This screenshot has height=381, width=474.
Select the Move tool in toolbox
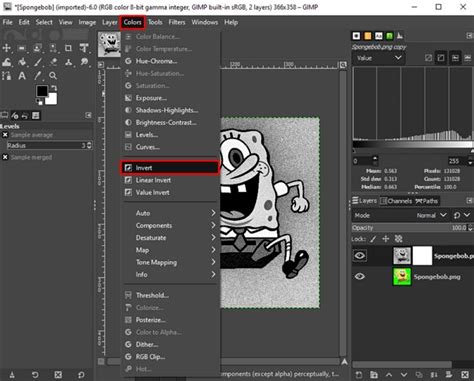point(7,48)
